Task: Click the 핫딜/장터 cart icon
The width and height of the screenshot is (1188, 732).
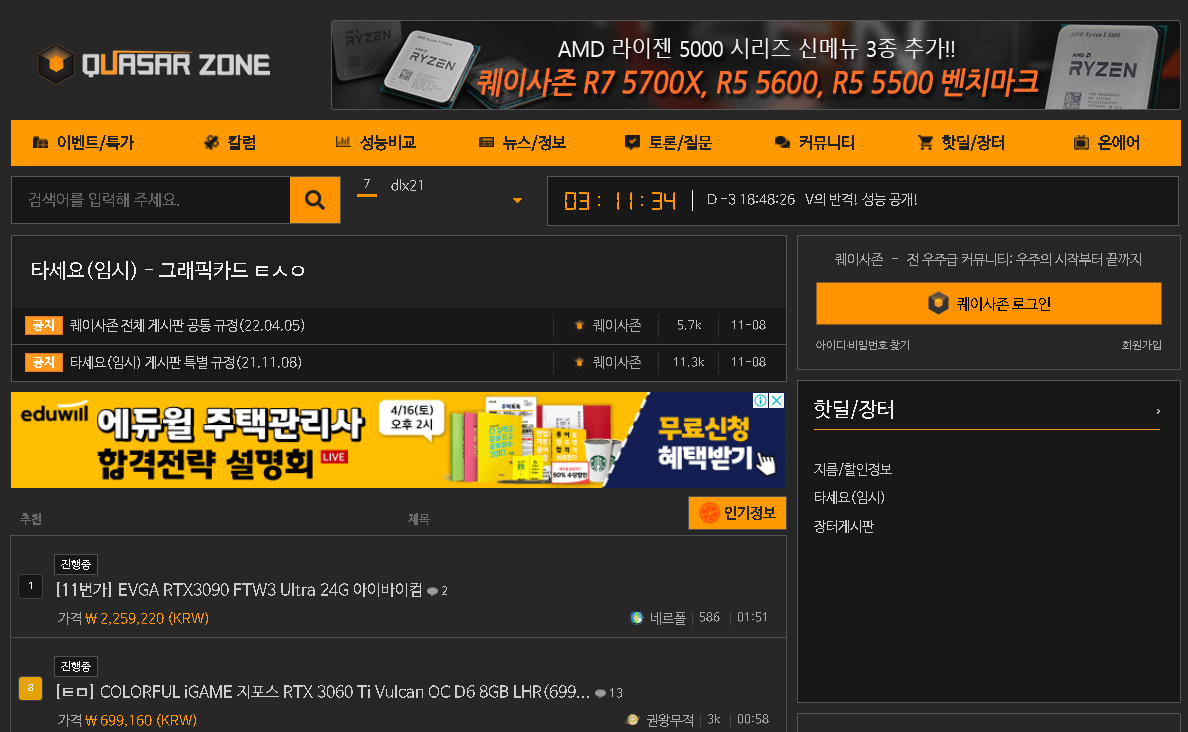Action: [925, 142]
